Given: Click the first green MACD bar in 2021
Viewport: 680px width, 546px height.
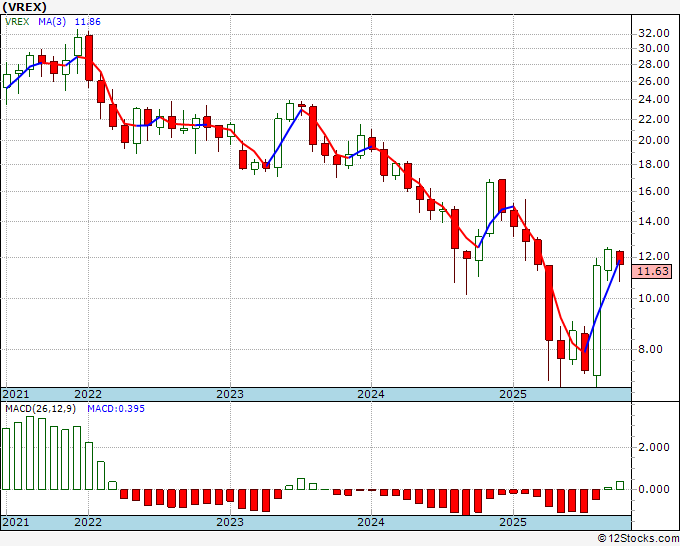Looking at the screenshot, I should tap(6, 459).
